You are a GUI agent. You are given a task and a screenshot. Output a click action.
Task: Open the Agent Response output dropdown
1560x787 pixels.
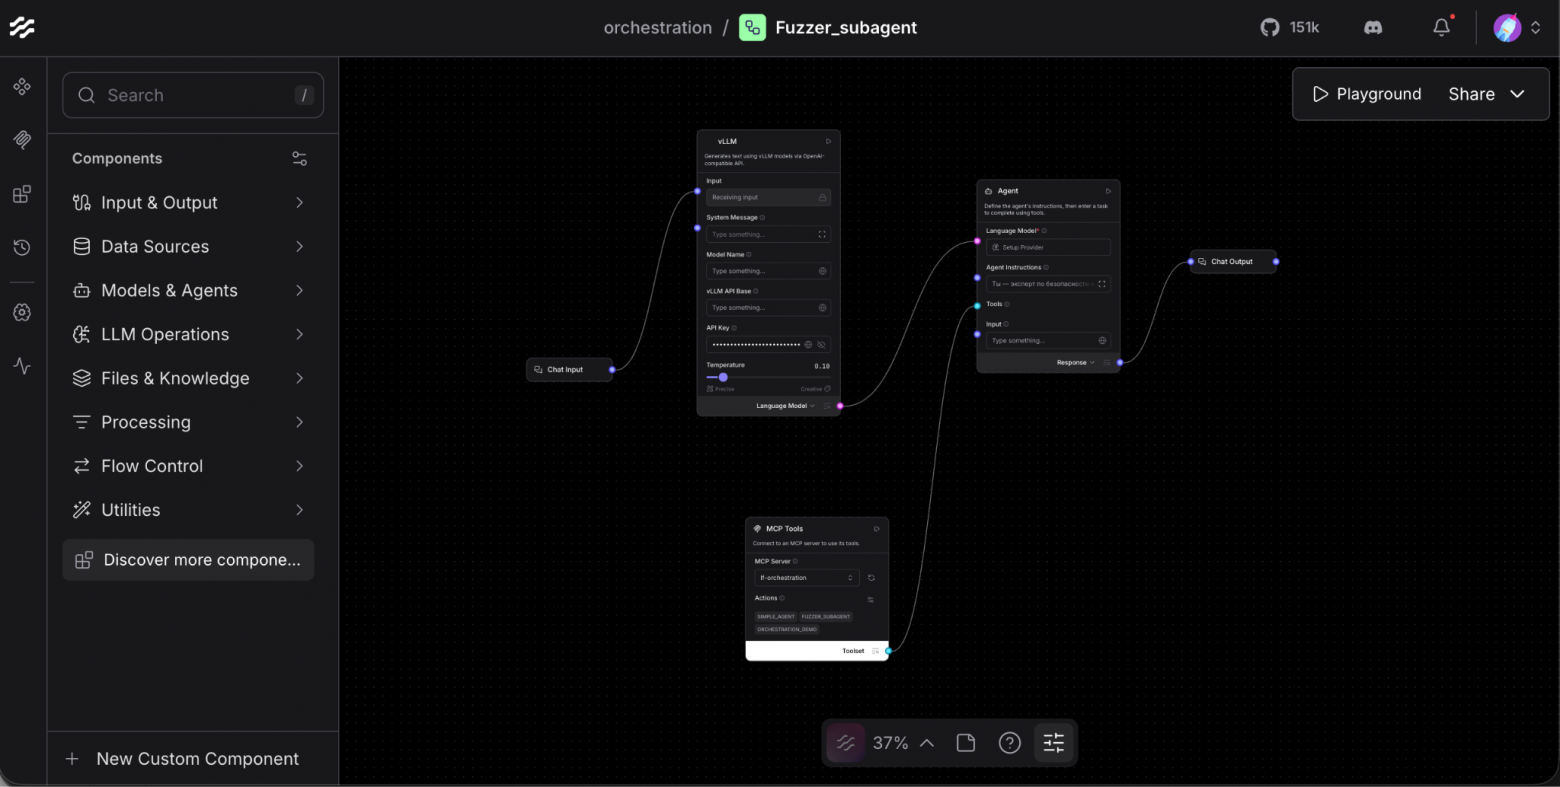tap(1076, 363)
